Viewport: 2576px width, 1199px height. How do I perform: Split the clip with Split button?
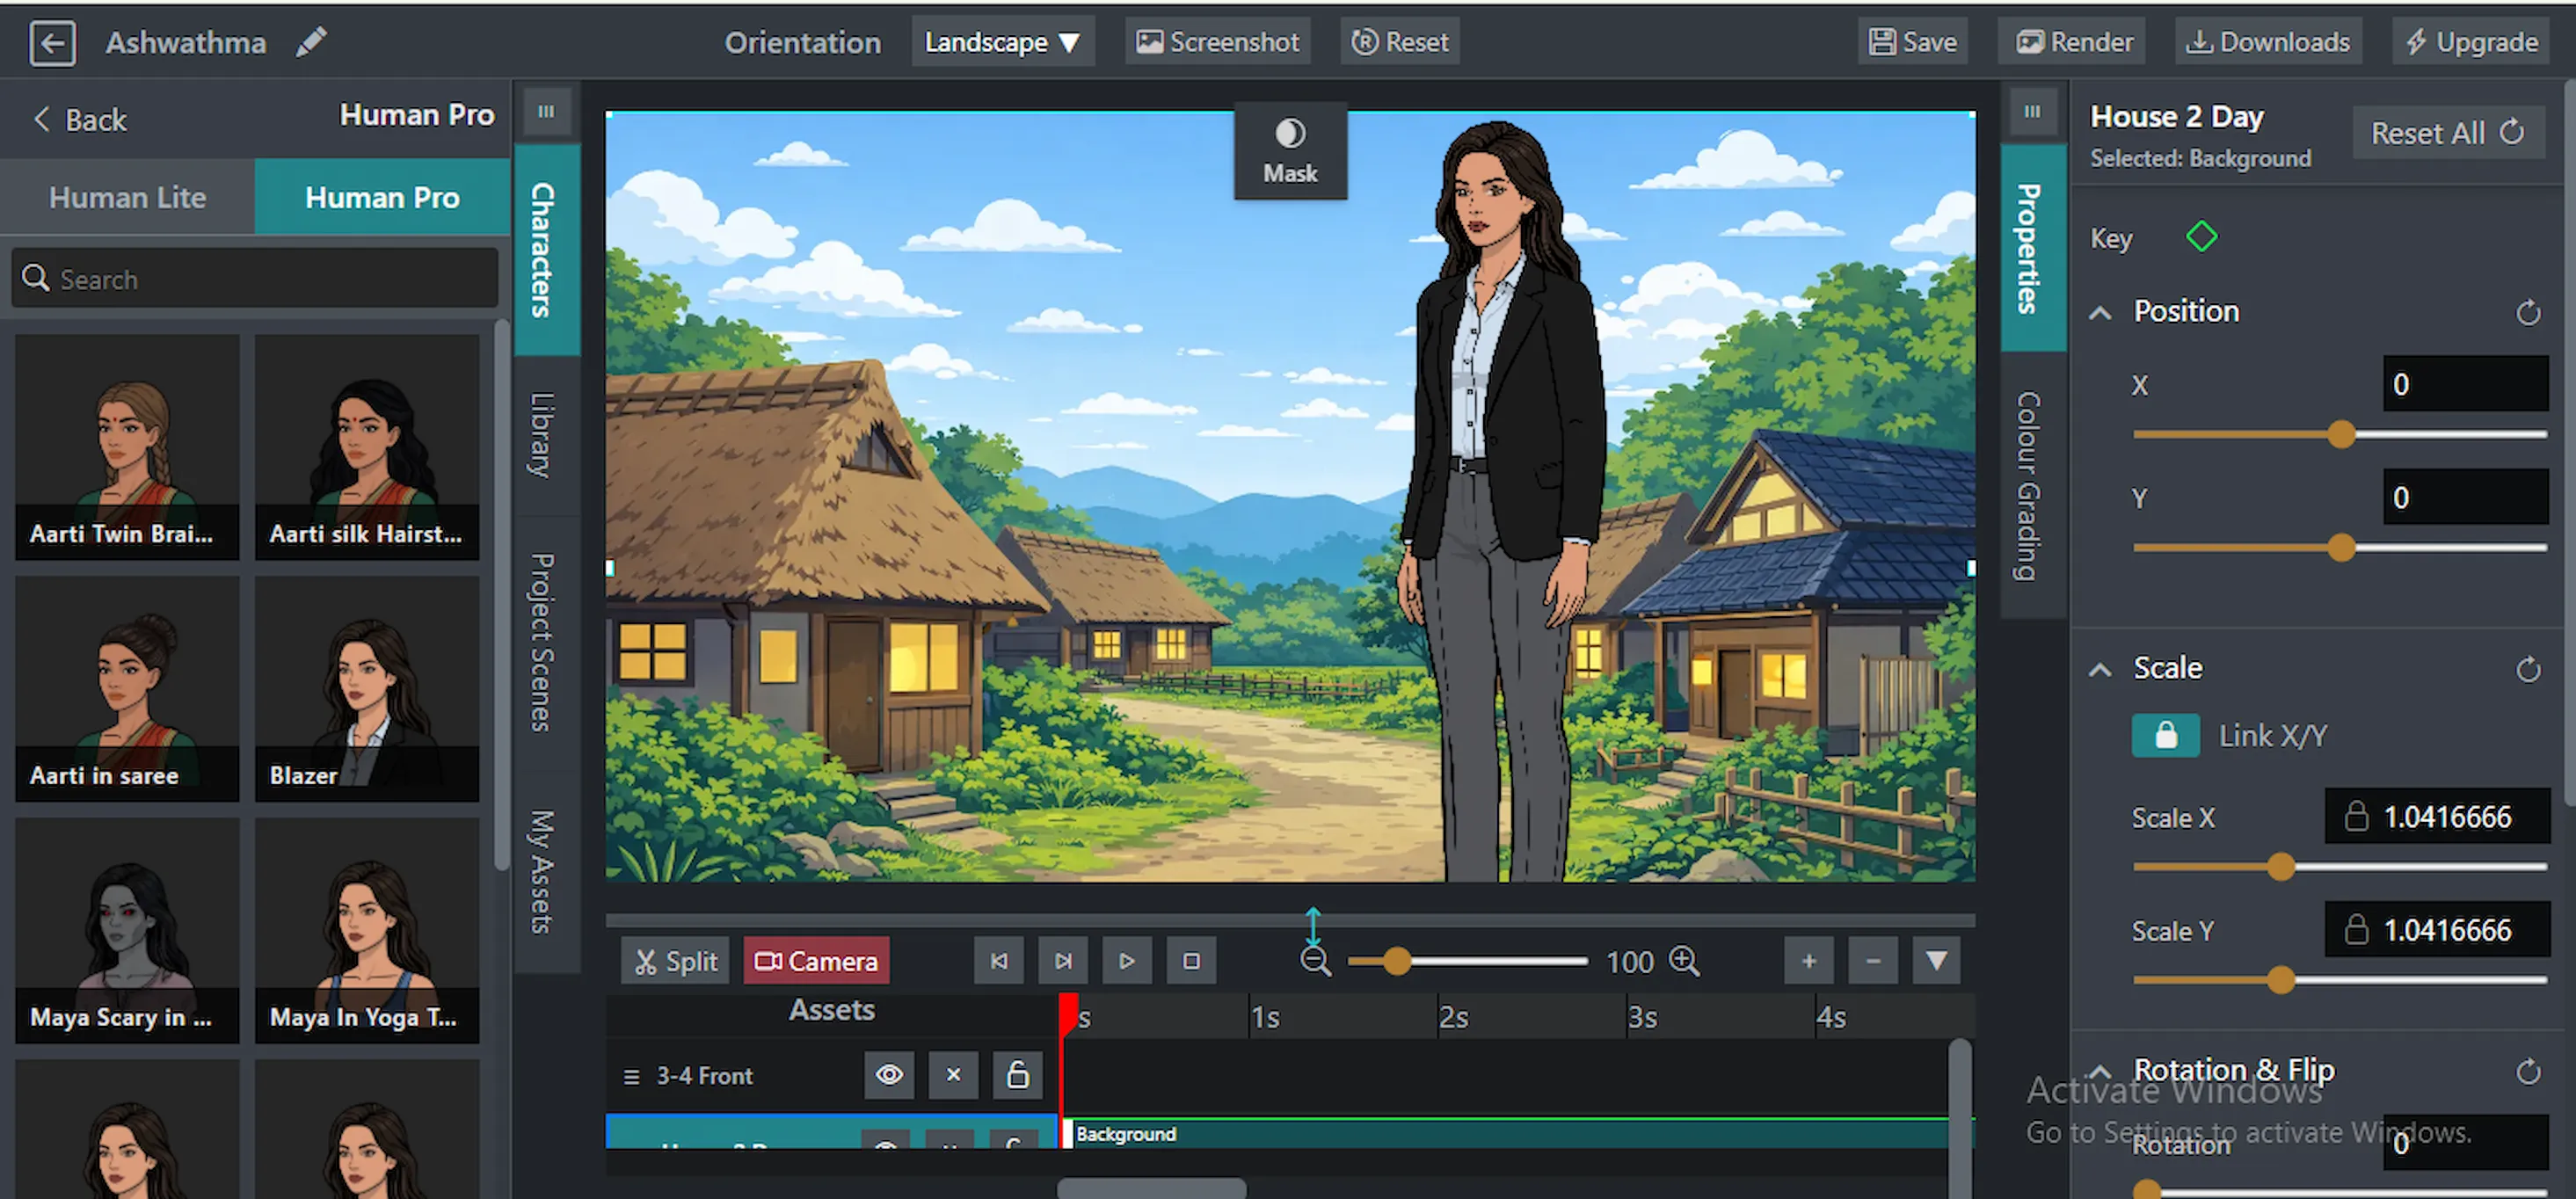[676, 961]
